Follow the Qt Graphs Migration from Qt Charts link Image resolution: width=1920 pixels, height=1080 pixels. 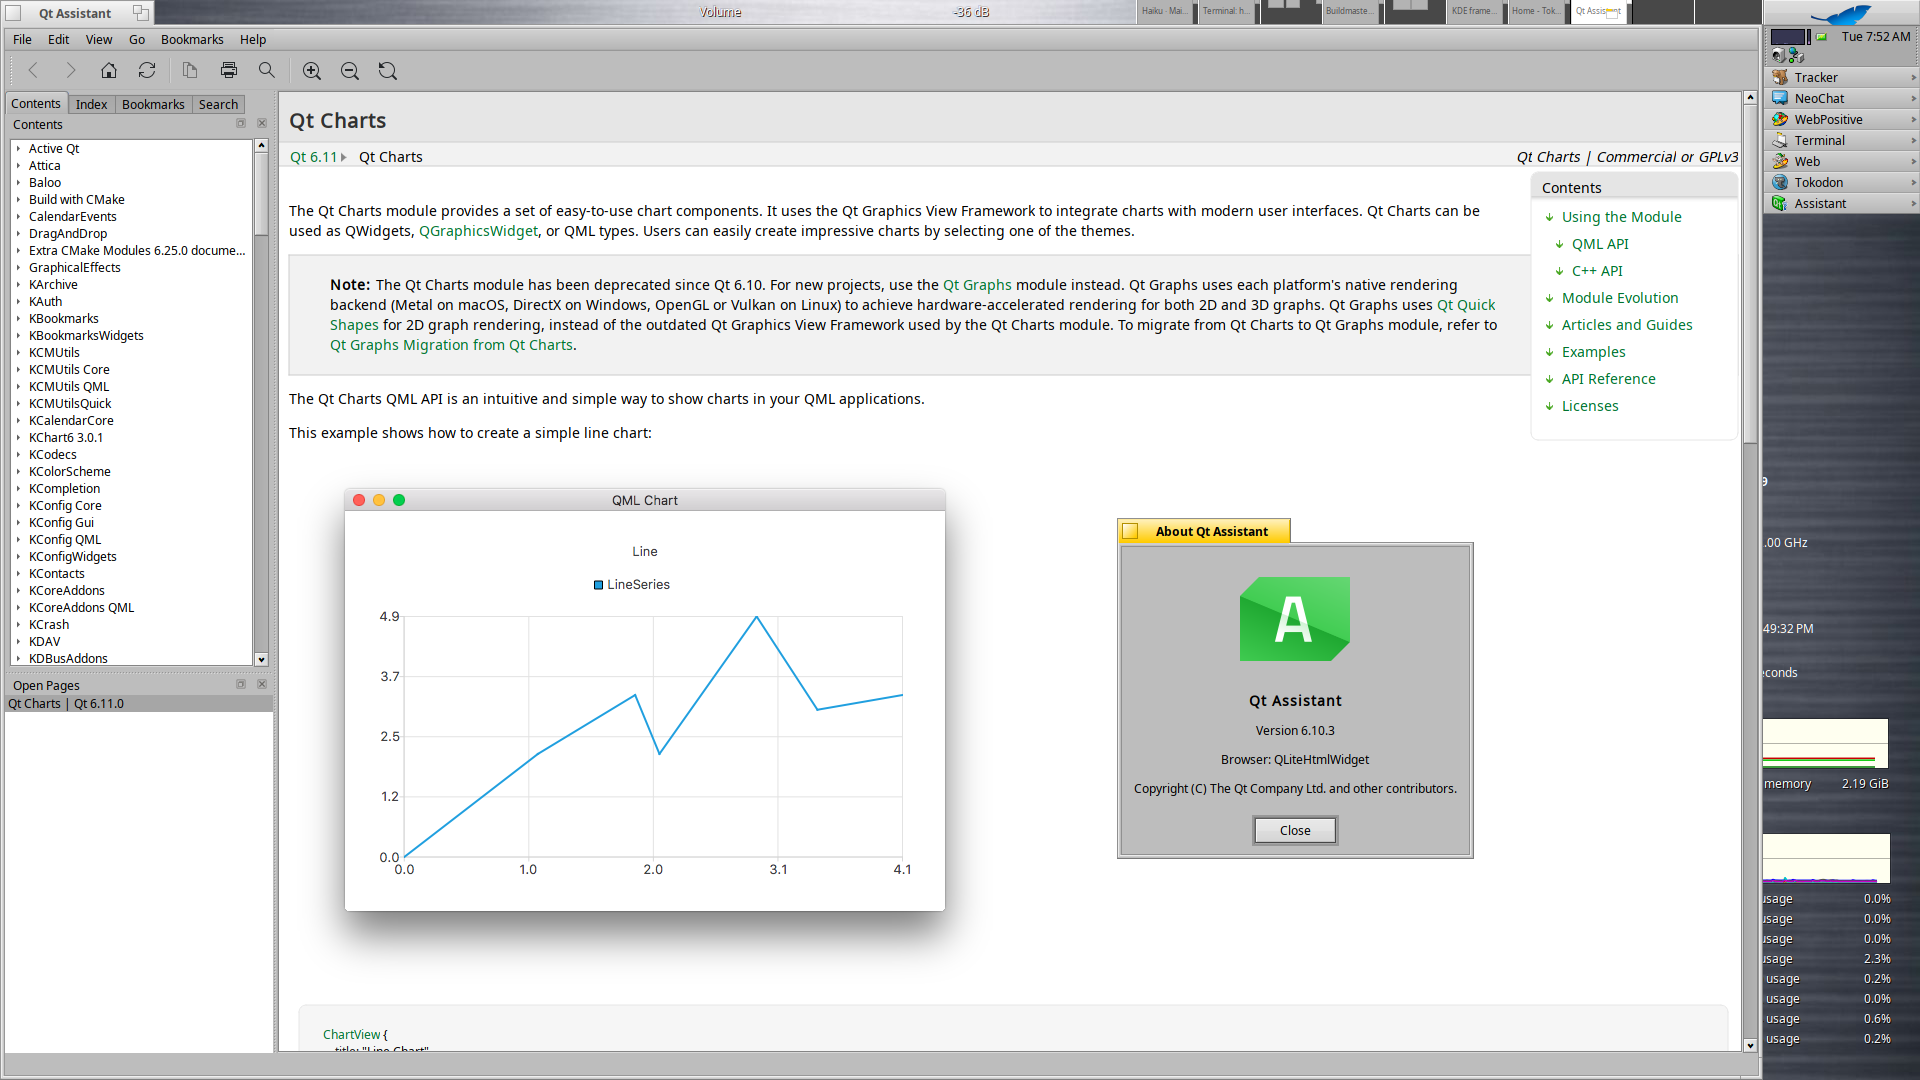coord(452,345)
